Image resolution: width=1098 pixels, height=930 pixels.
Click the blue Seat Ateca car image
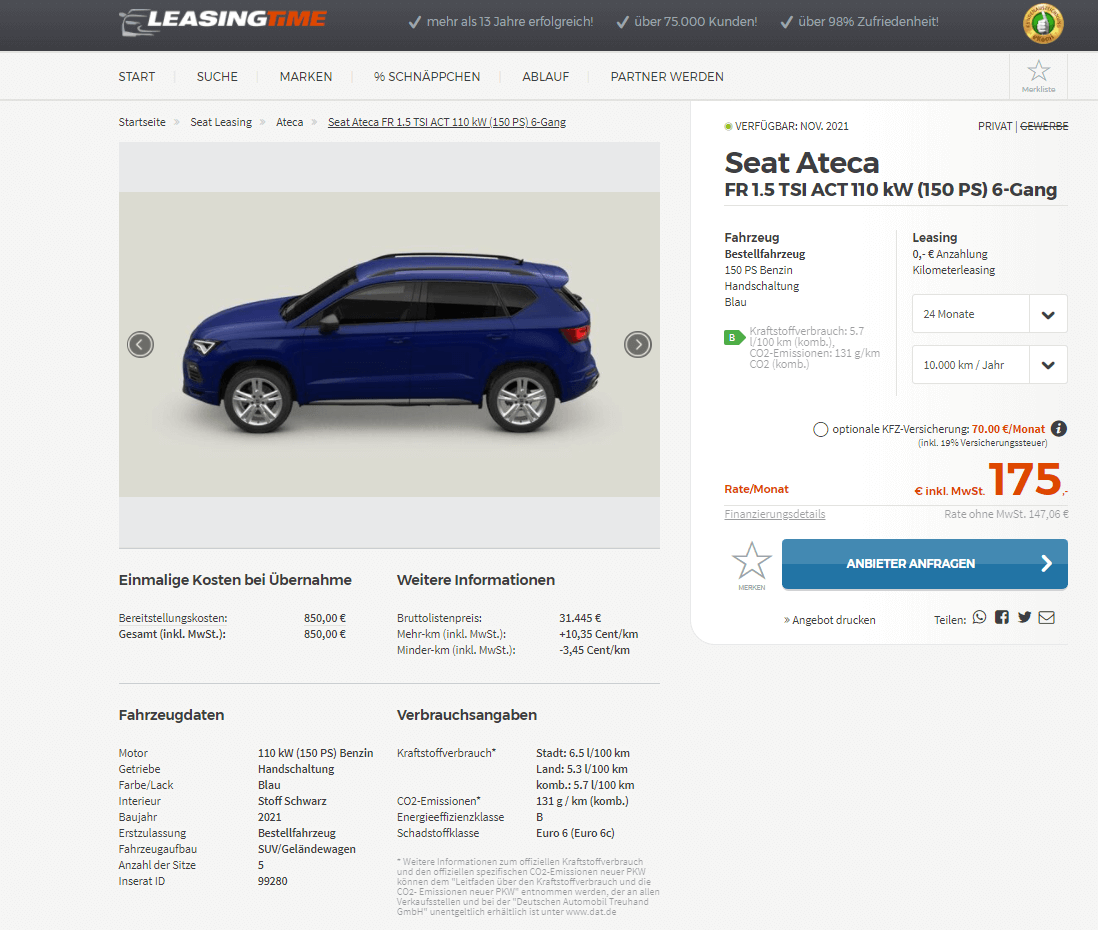[391, 343]
